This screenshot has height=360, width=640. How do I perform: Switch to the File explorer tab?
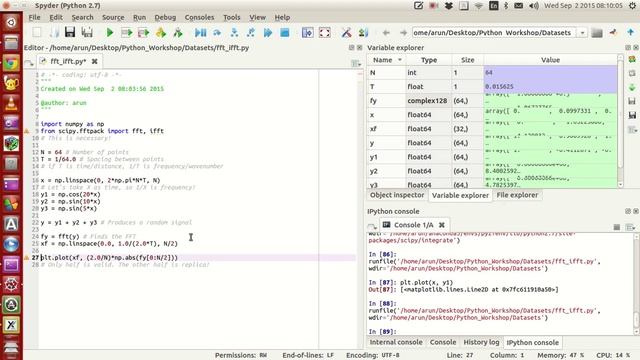tap(517, 195)
